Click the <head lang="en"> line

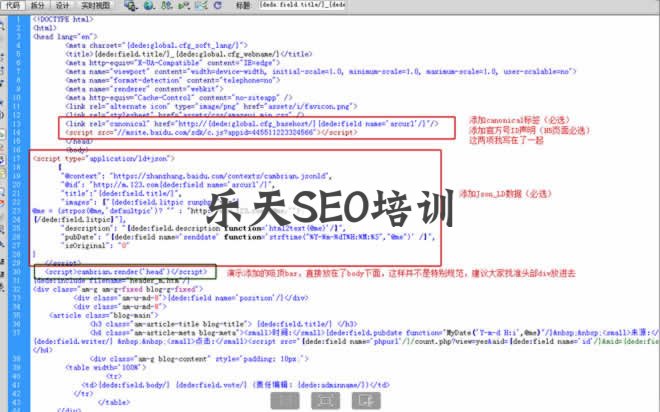(x=65, y=37)
